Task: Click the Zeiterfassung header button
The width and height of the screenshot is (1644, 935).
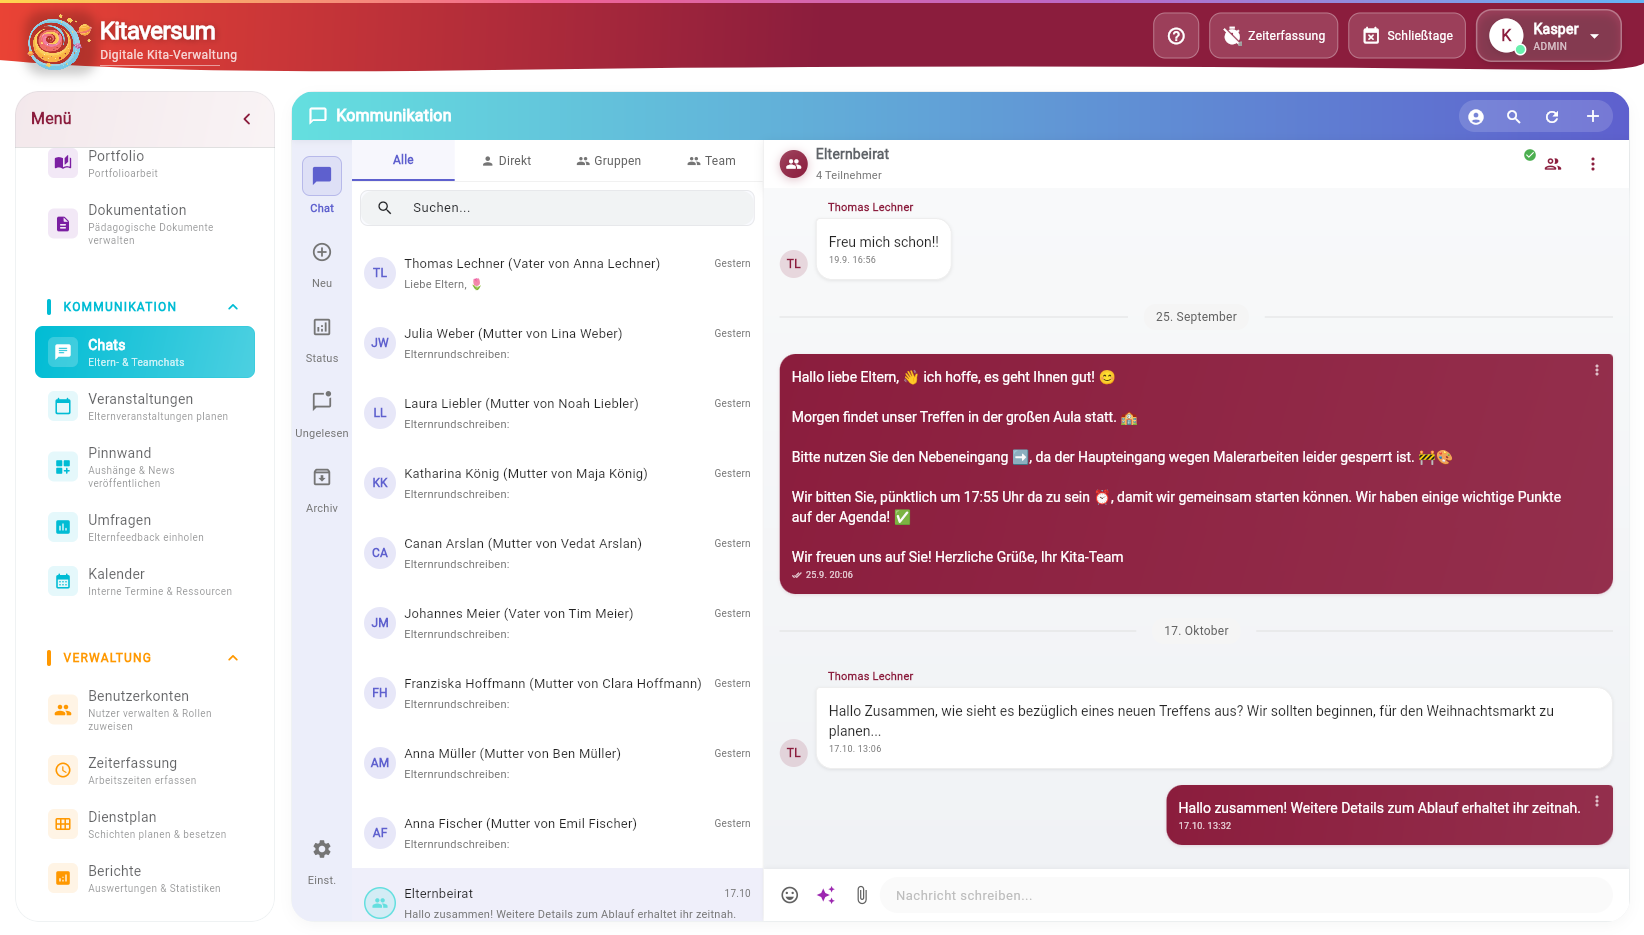Action: click(1273, 36)
